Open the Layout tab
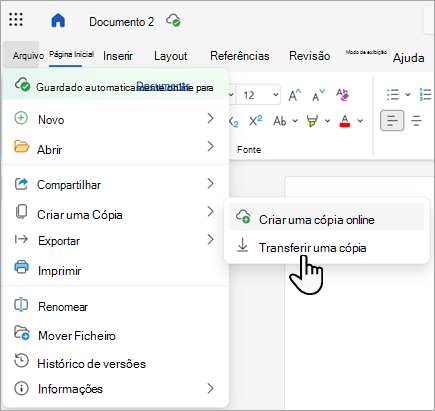Viewport: 435px width, 411px height. click(x=170, y=56)
